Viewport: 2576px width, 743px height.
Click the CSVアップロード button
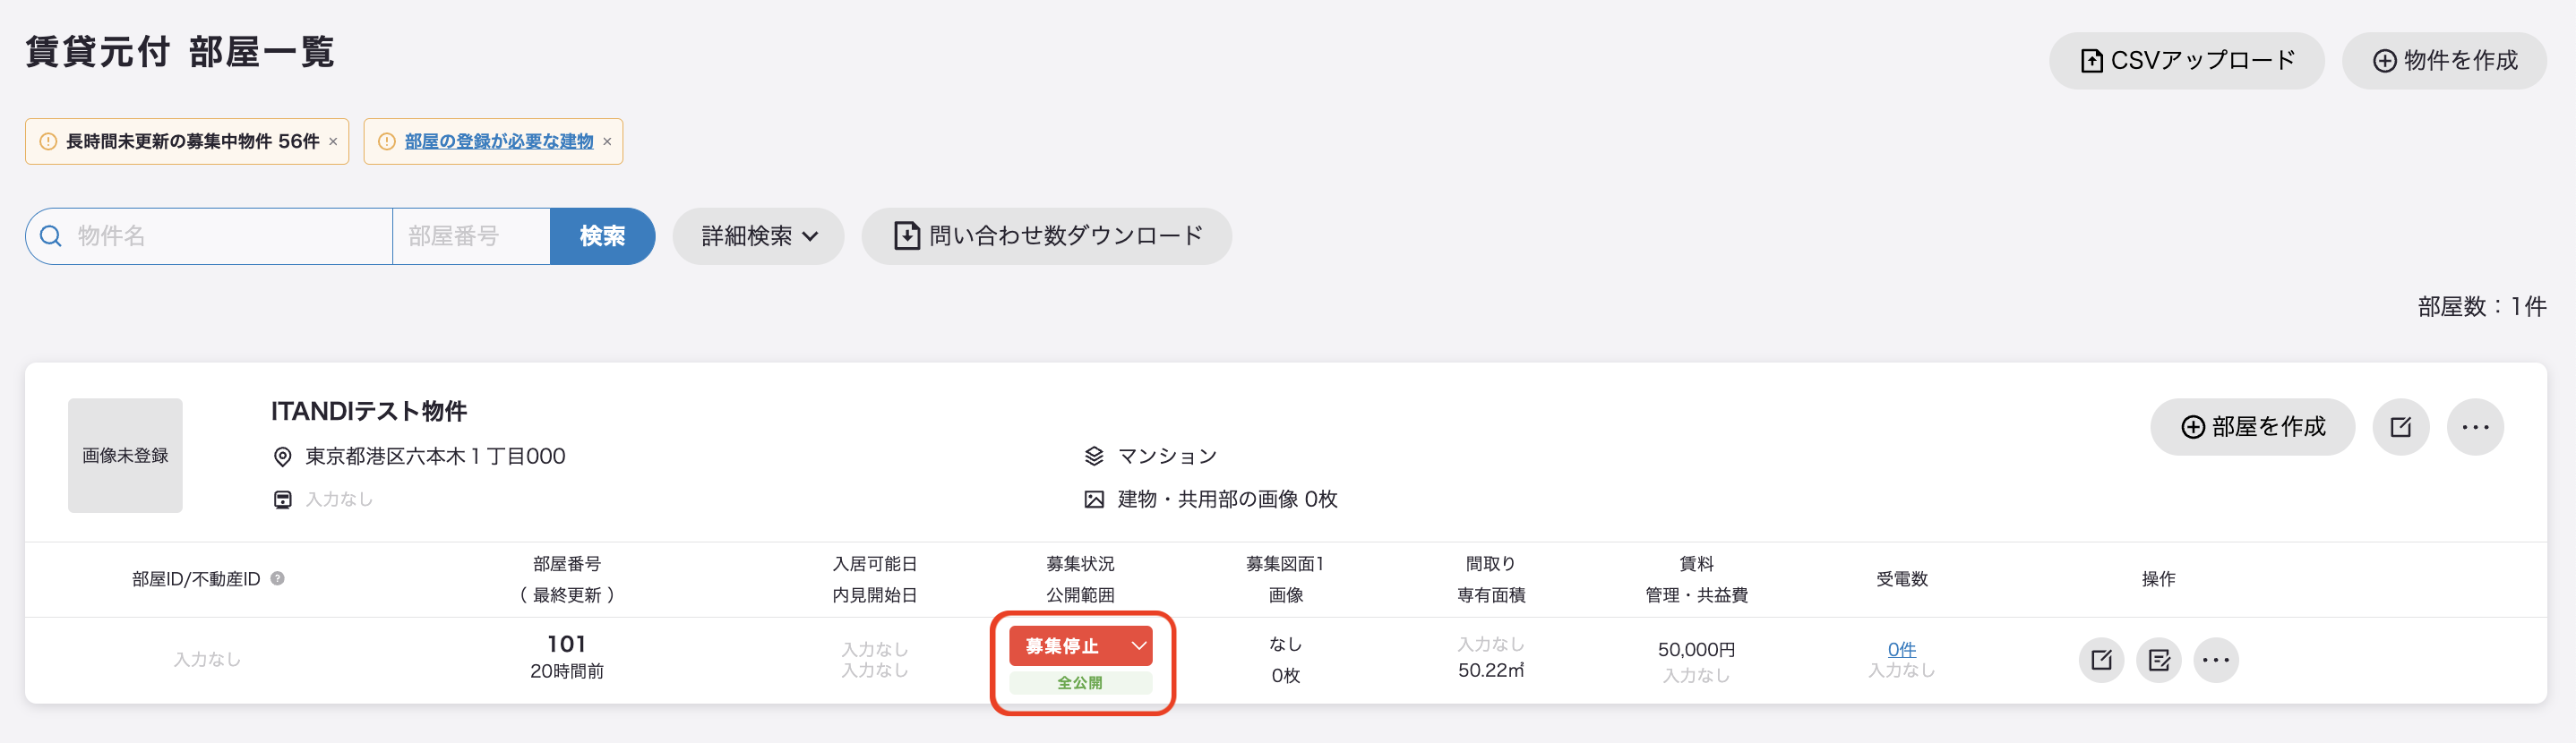pyautogui.click(x=2187, y=61)
